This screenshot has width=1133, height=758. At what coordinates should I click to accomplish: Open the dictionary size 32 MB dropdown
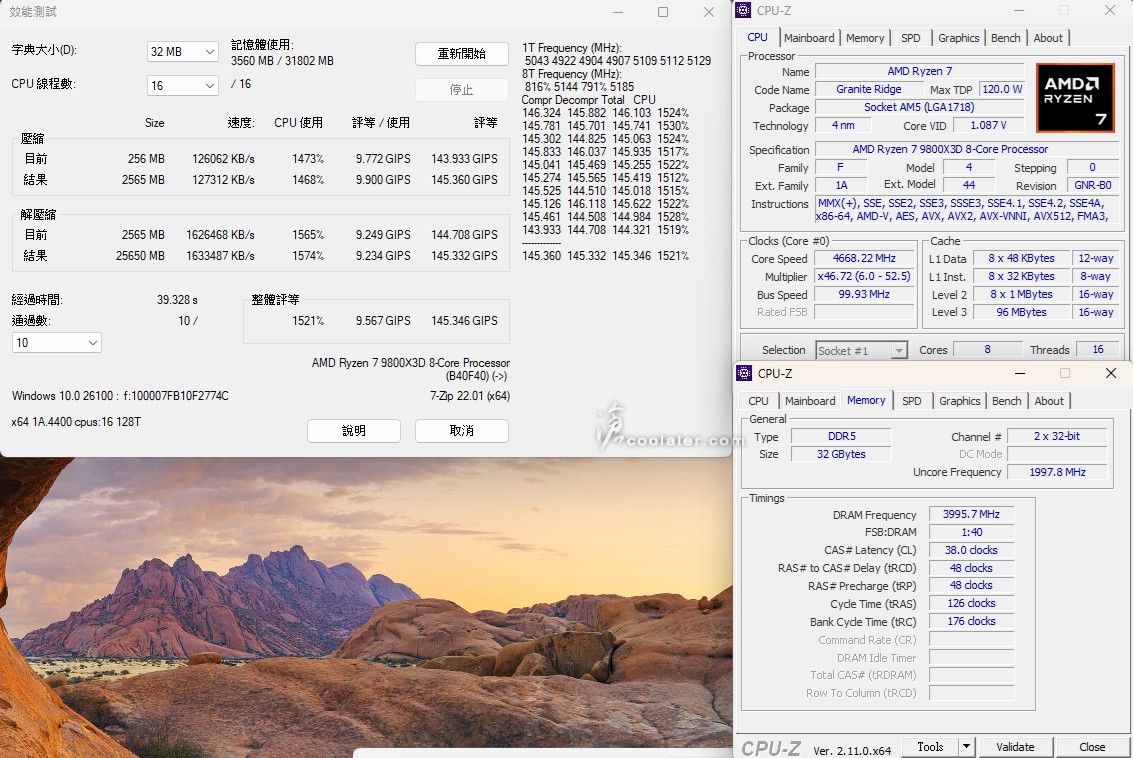[182, 51]
